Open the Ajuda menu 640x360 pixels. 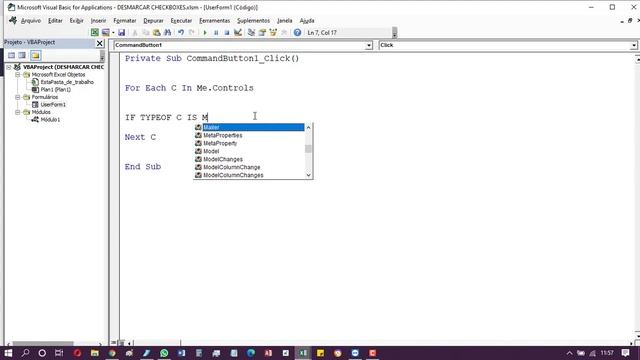[x=307, y=21]
